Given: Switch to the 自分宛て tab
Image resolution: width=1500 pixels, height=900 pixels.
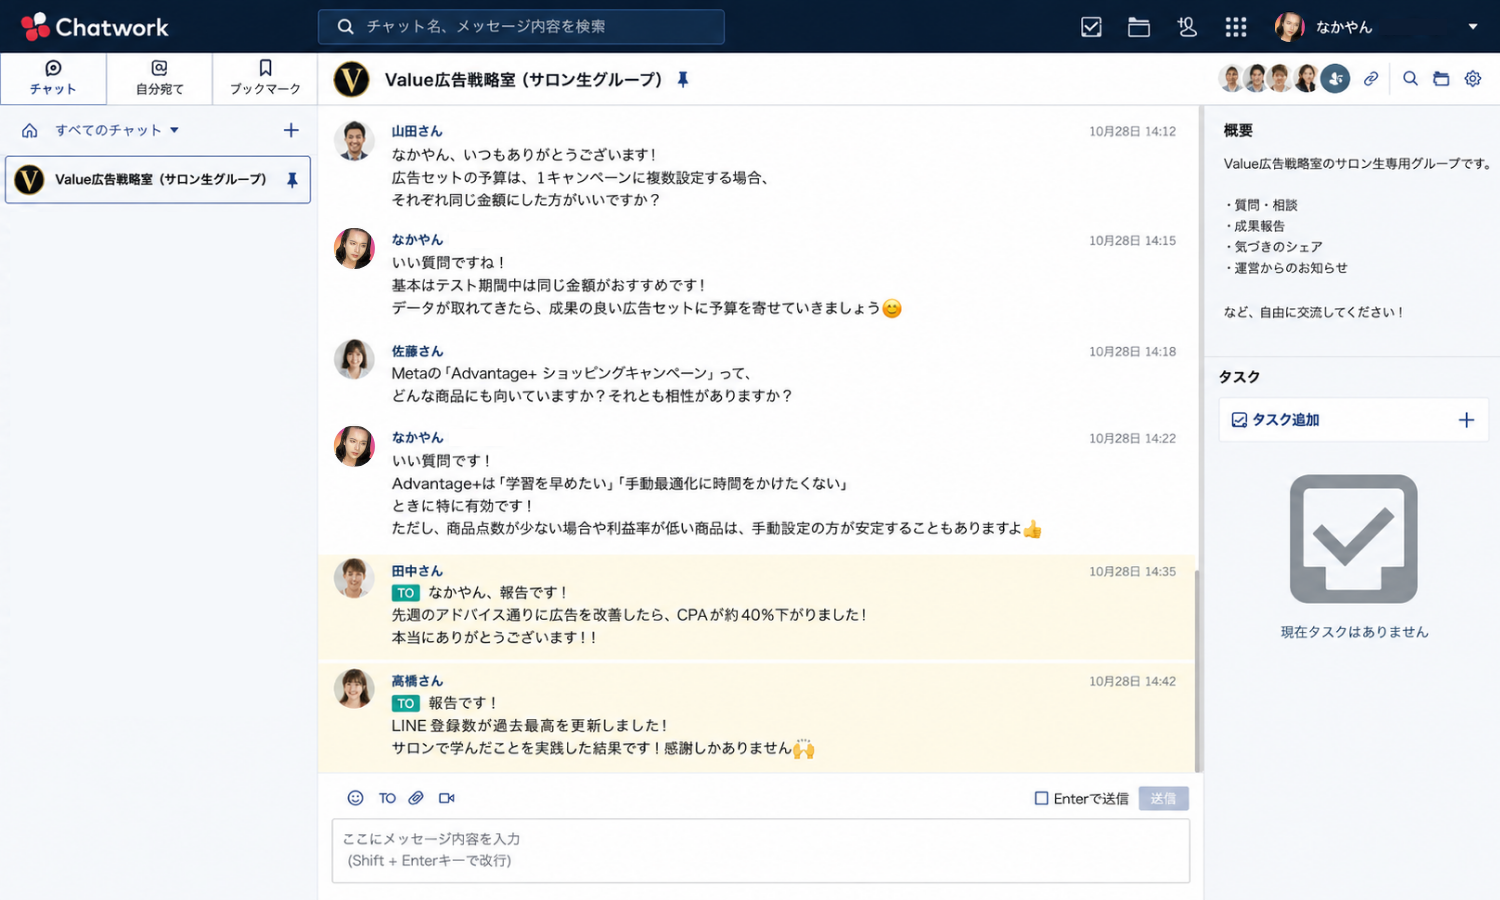Looking at the screenshot, I should tap(159, 79).
